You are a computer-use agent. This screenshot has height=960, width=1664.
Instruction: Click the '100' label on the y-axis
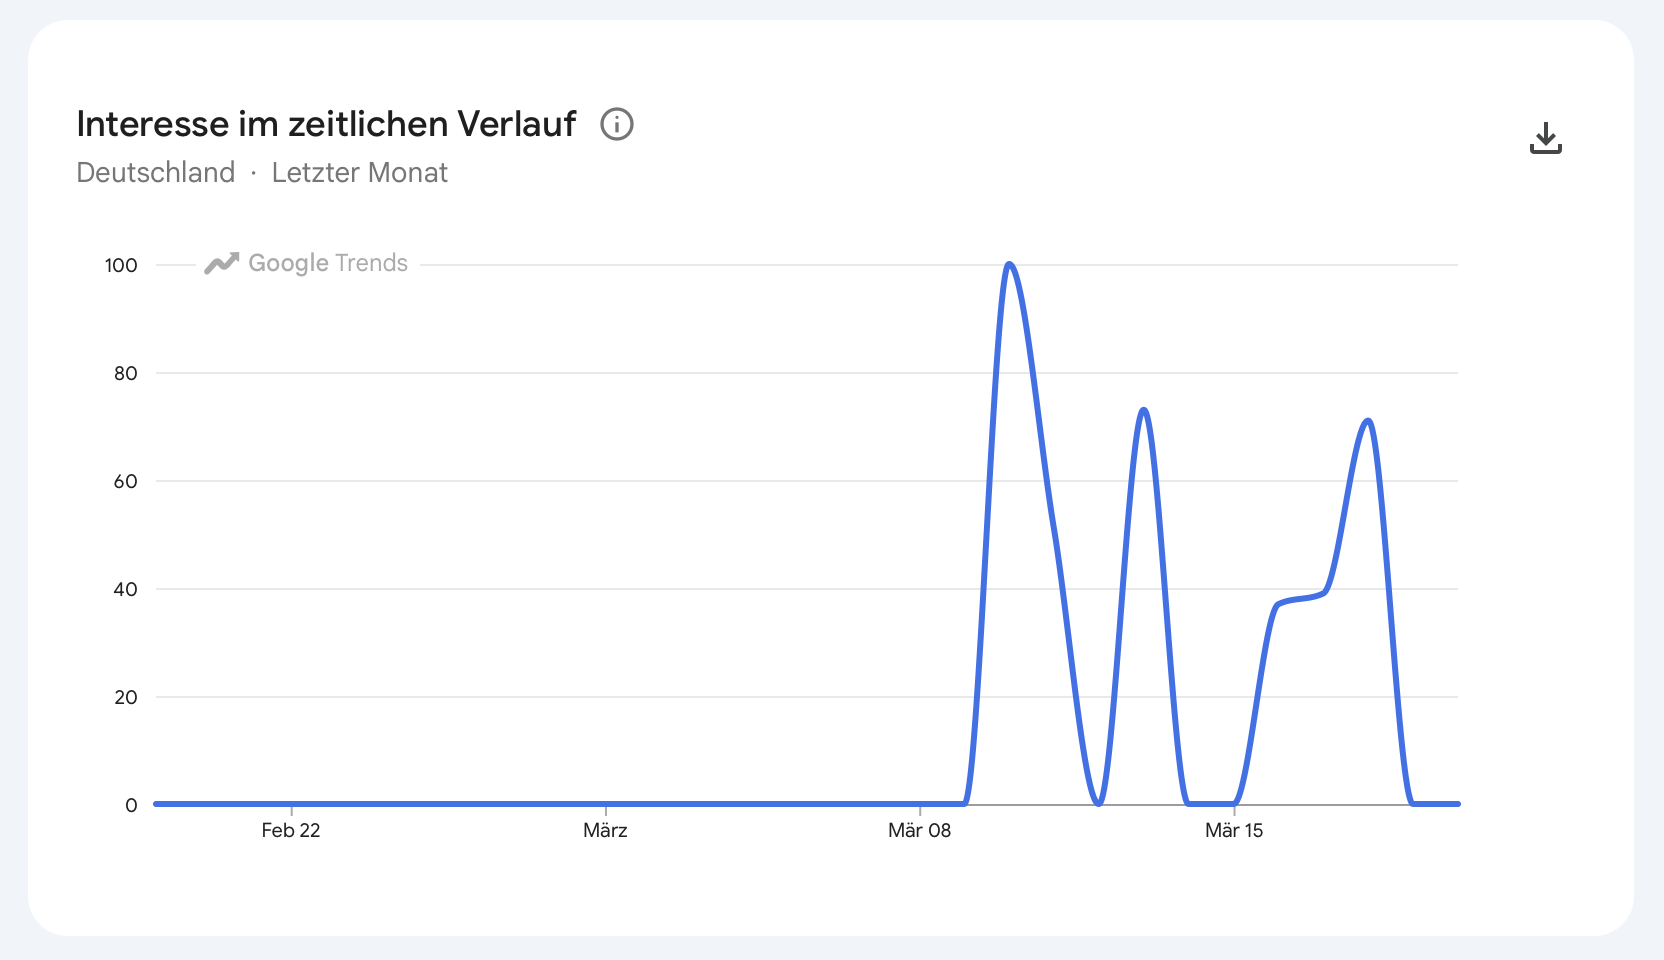120,265
